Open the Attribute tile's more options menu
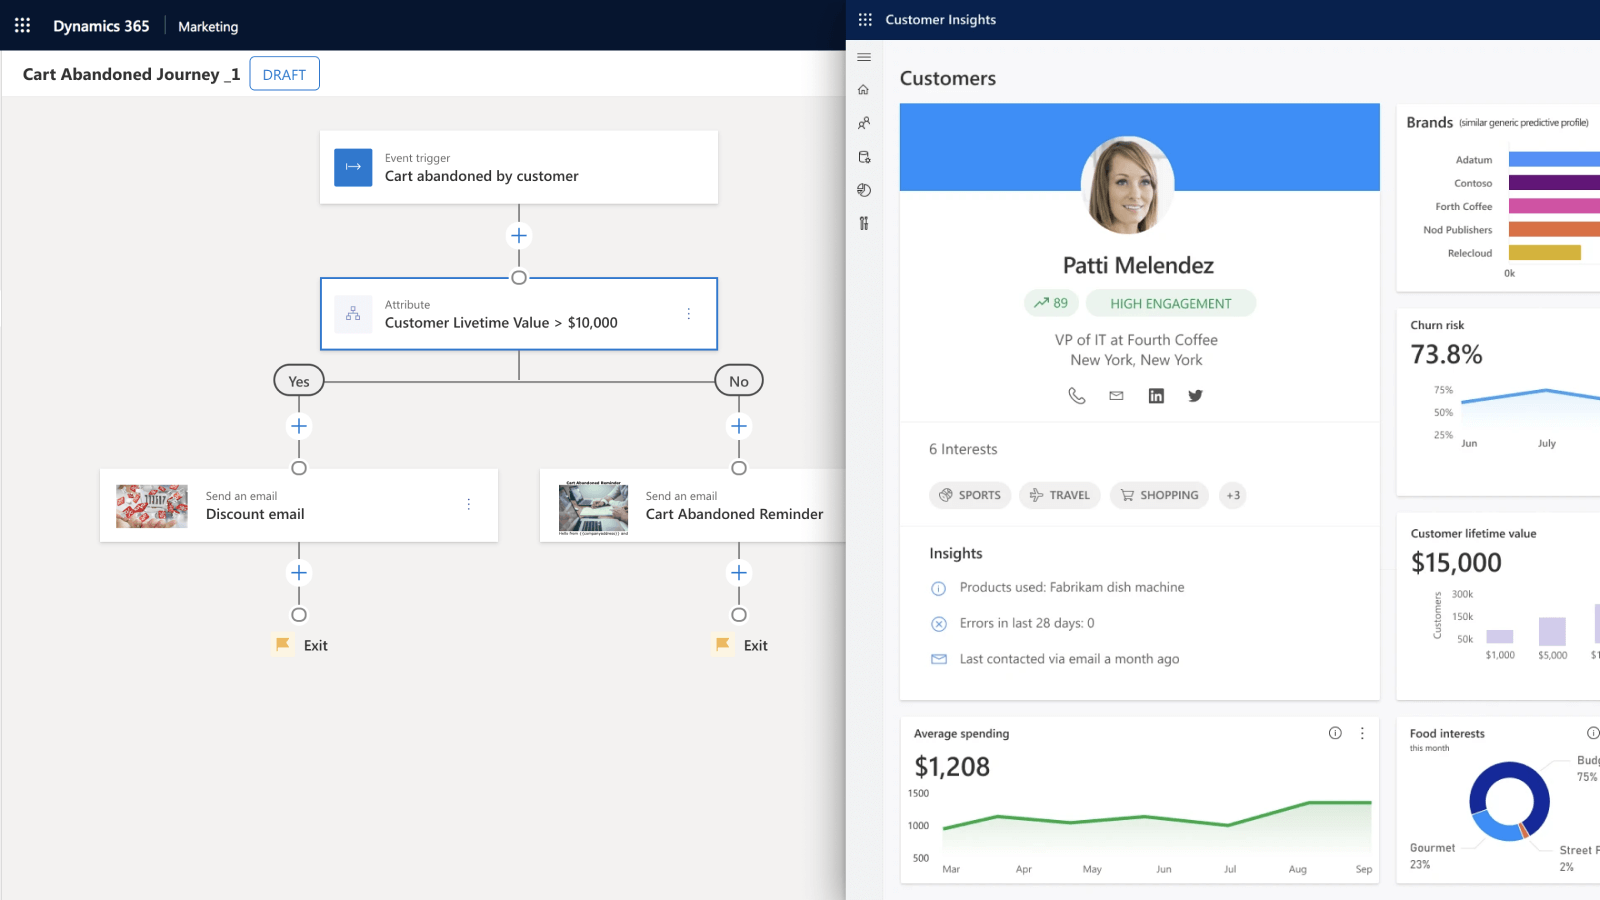The image size is (1600, 900). pos(688,314)
